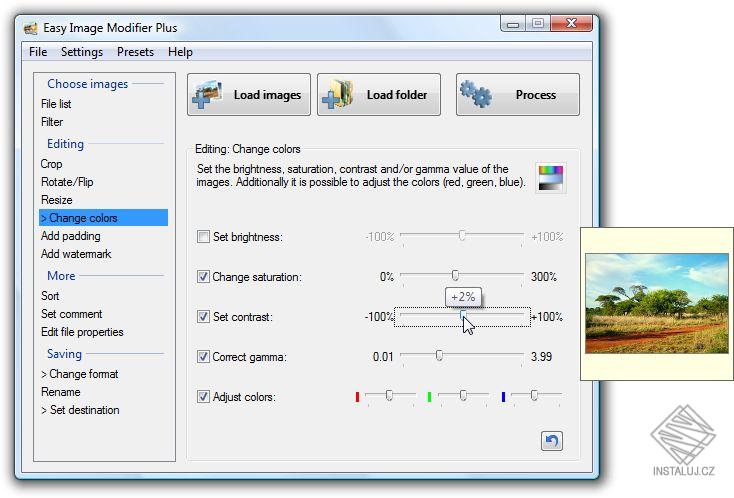The height and width of the screenshot is (498, 734).
Task: Enable the Set brightness checkbox
Action: [203, 236]
